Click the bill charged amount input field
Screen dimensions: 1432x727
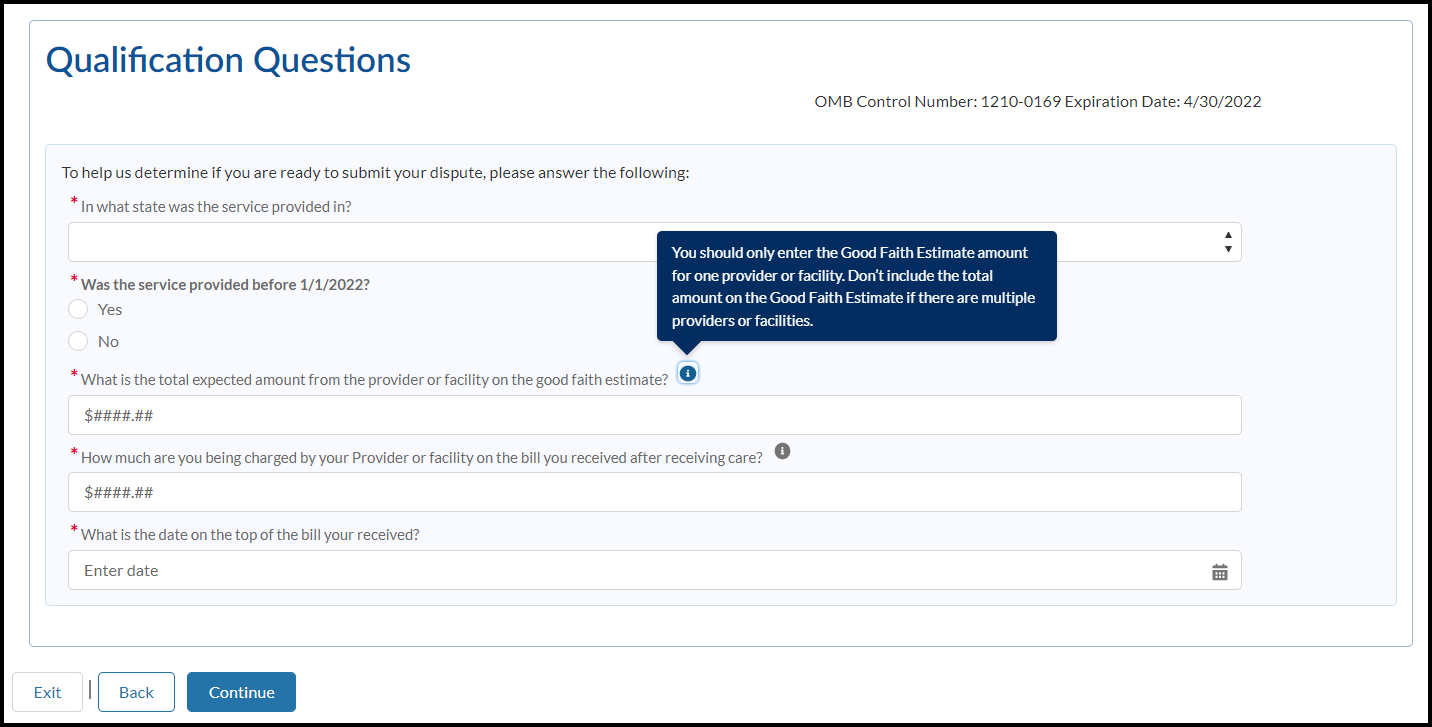click(x=654, y=492)
